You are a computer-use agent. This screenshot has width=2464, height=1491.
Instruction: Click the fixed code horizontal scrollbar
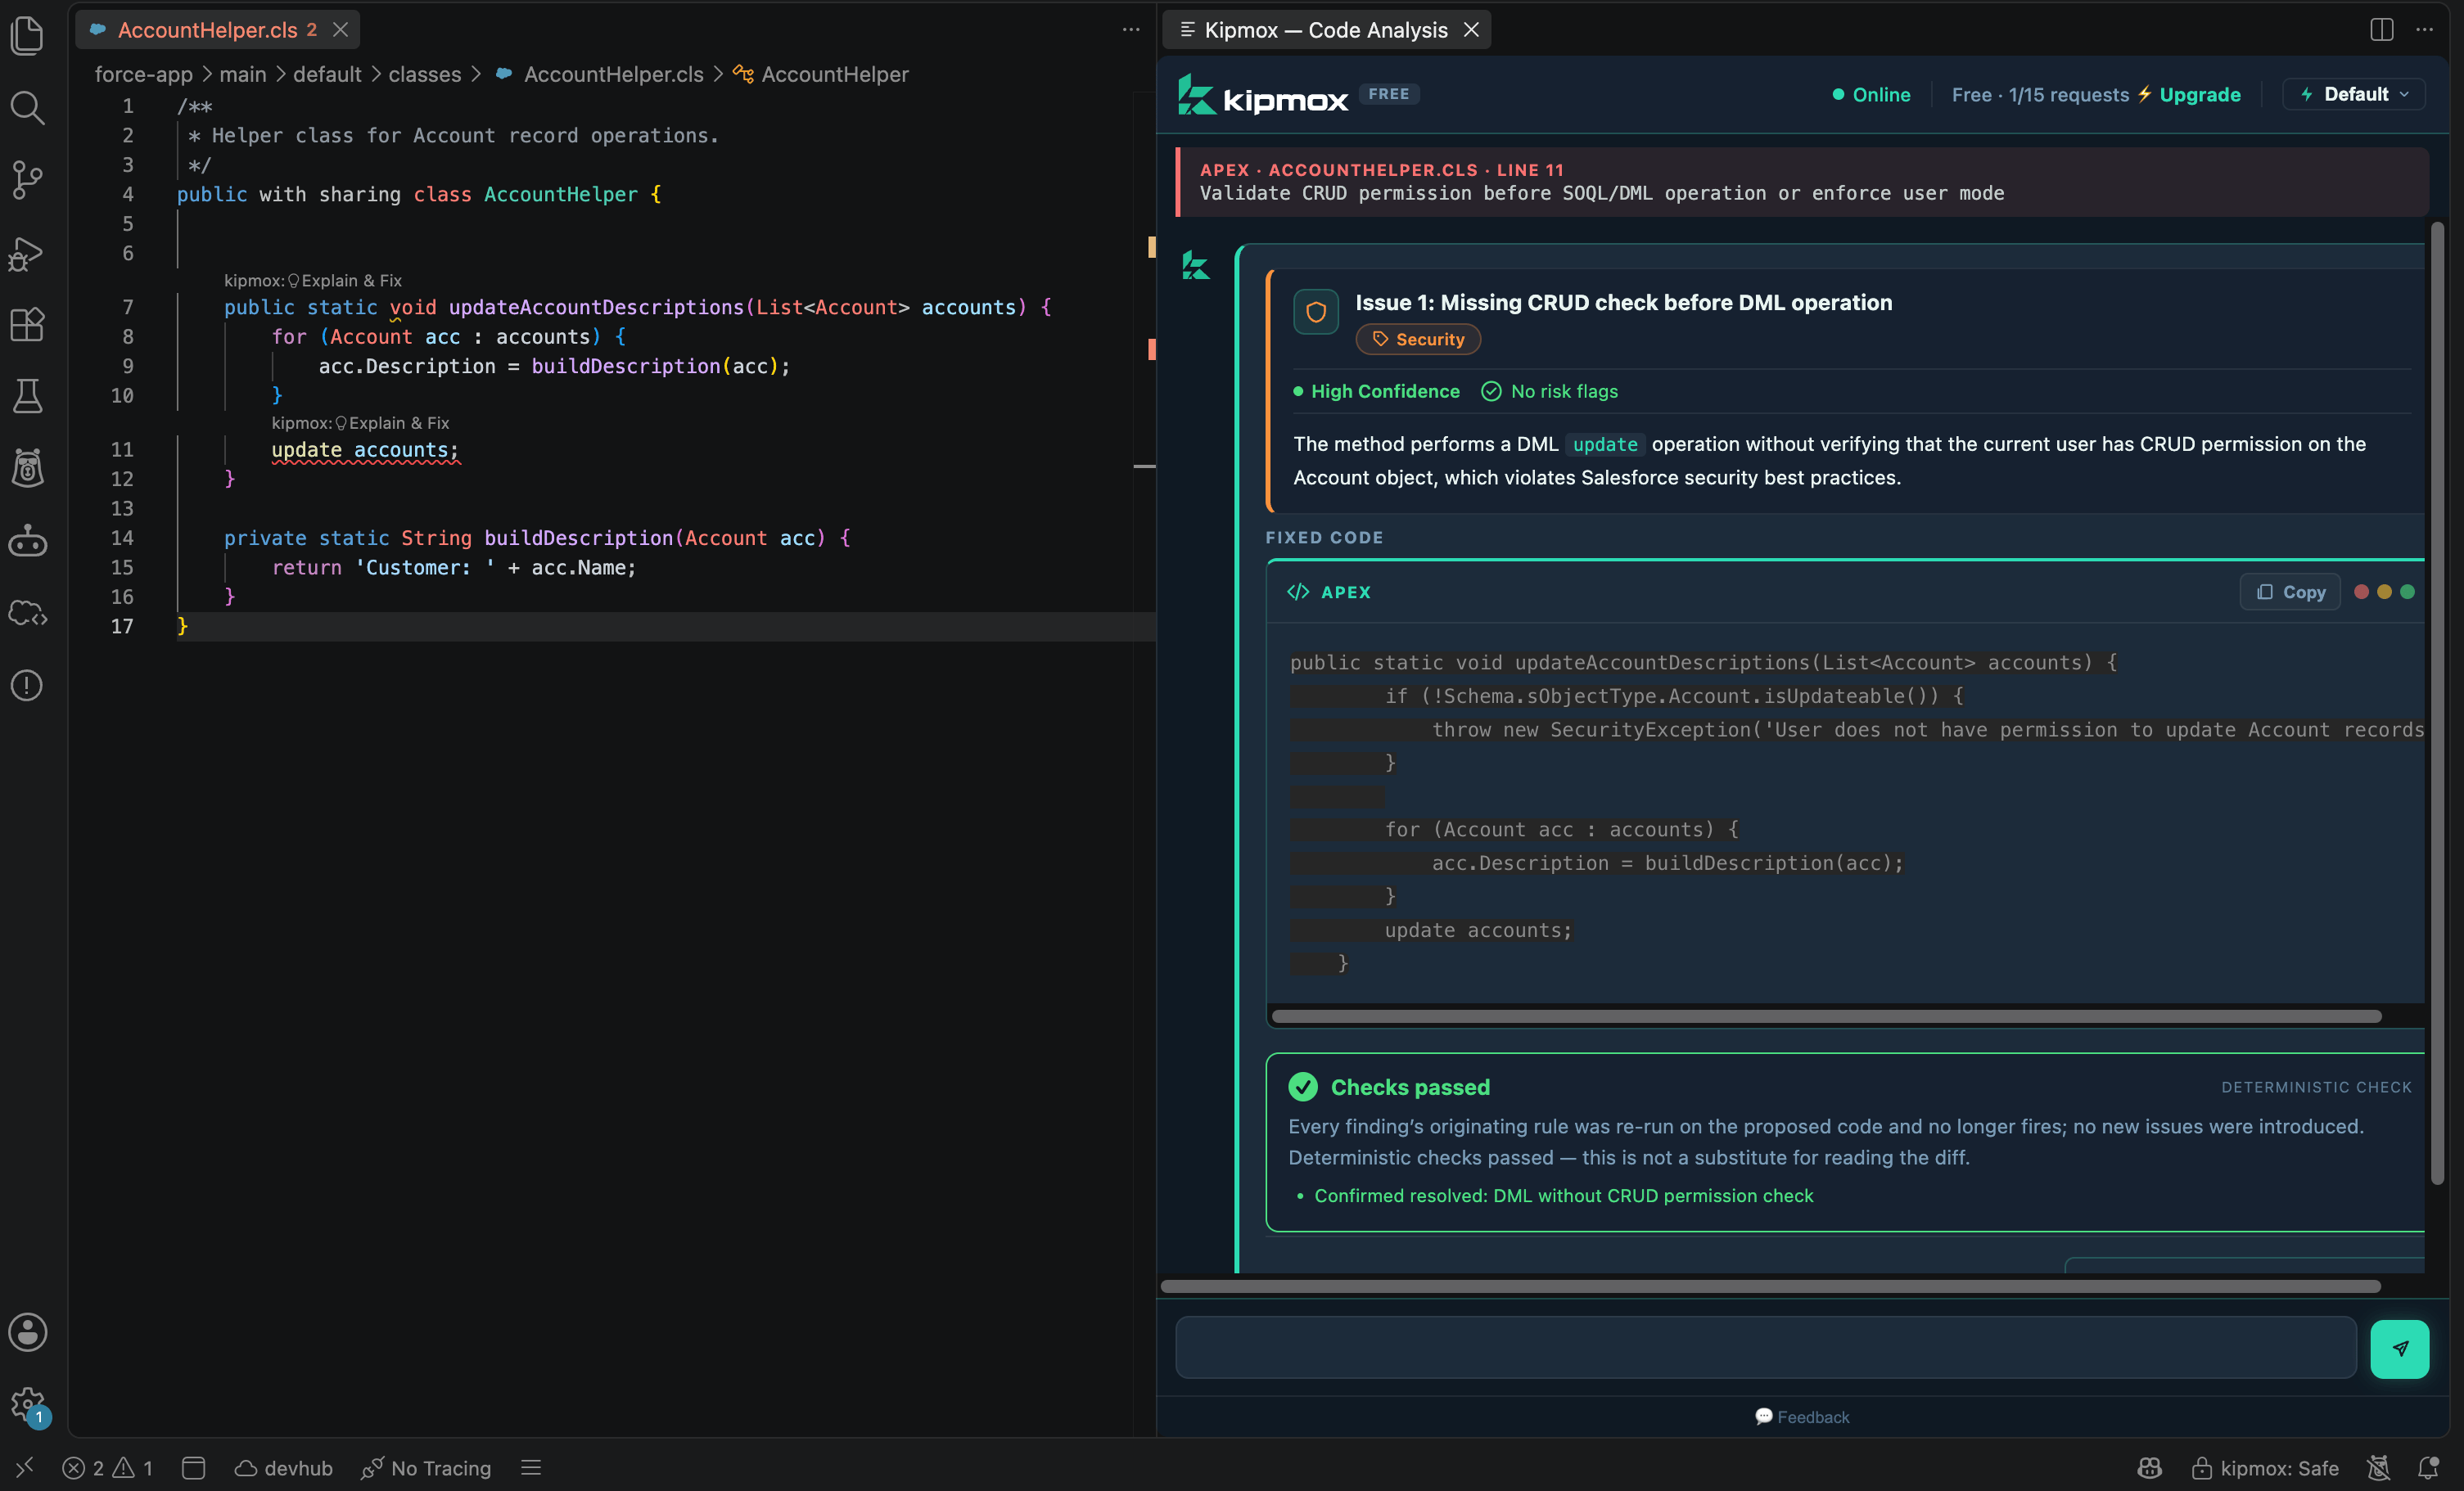click(x=1825, y=1016)
